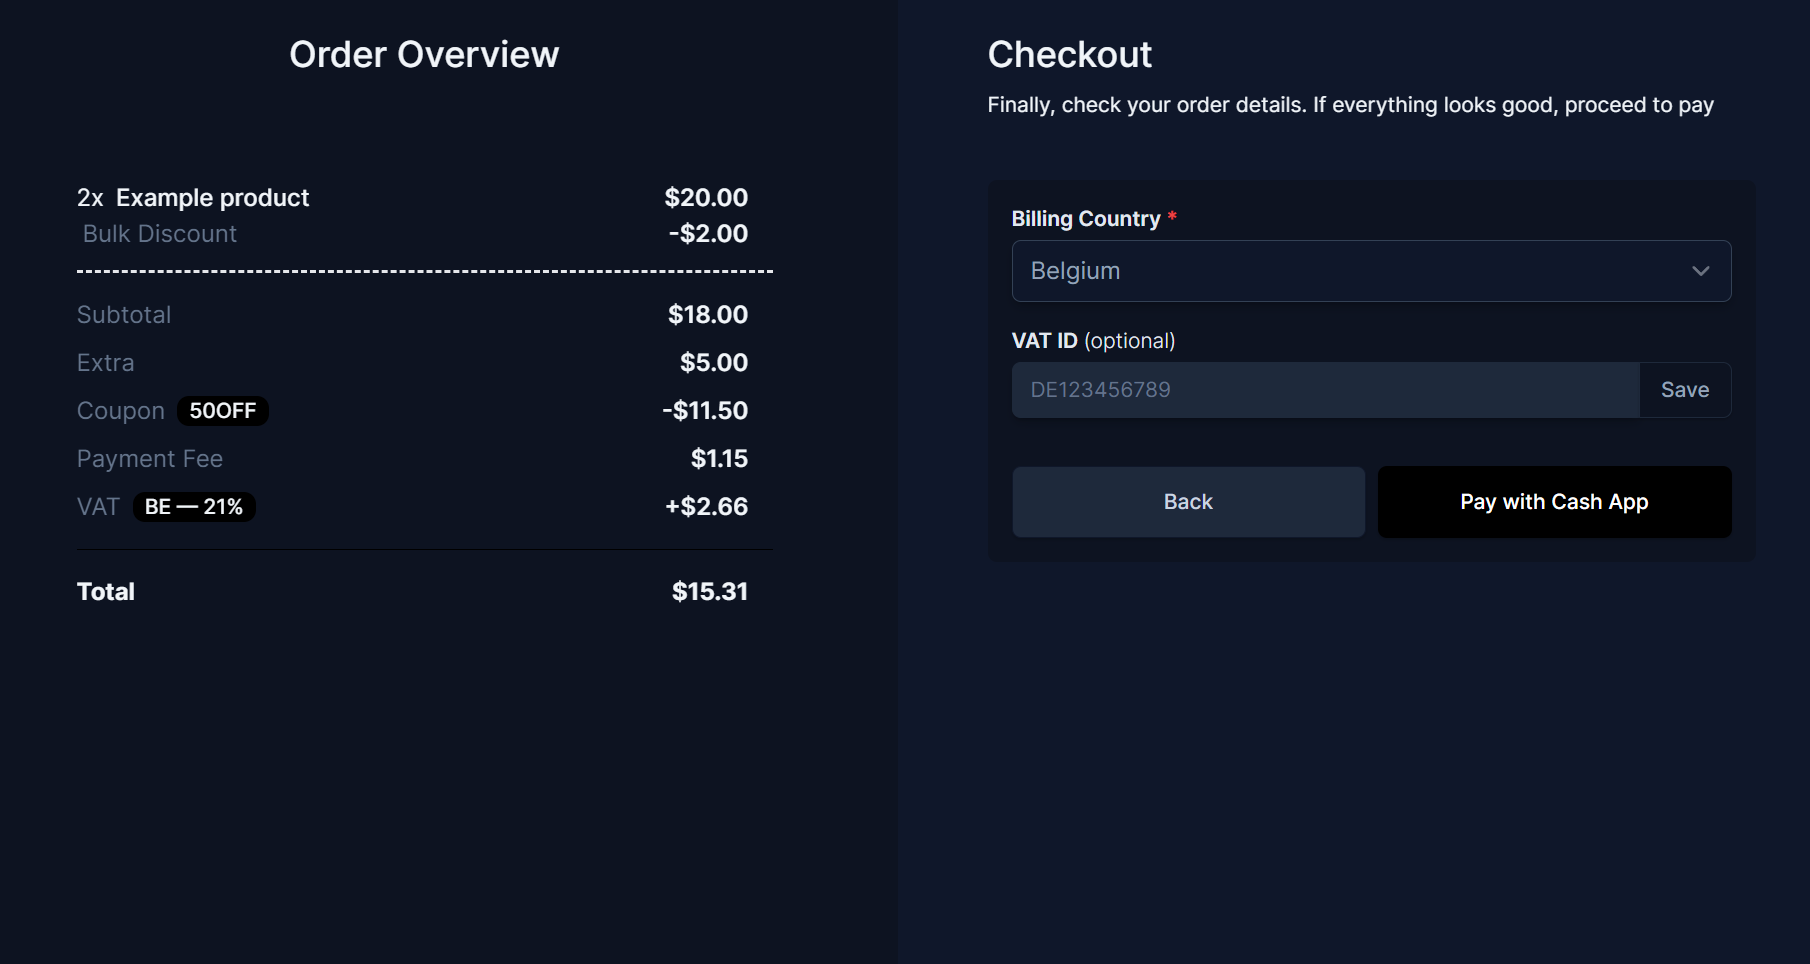The height and width of the screenshot is (964, 1810).
Task: Click the Billing Country label
Action: [x=1085, y=219]
